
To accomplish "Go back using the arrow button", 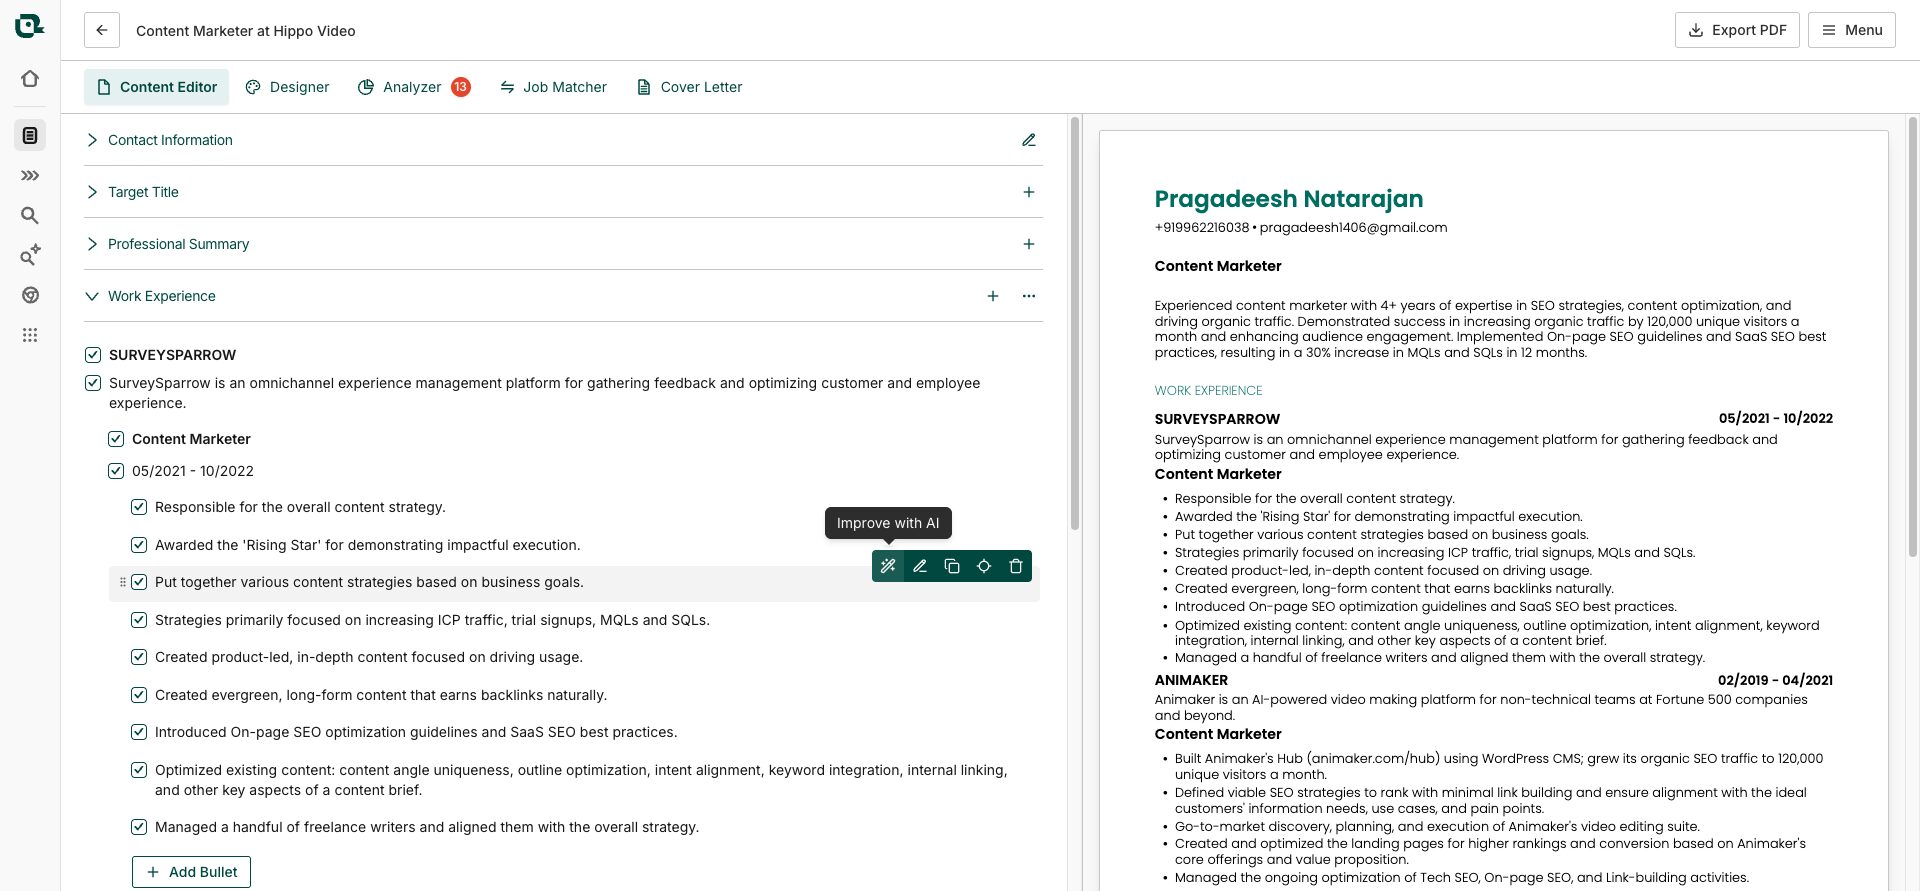I will (x=102, y=30).
